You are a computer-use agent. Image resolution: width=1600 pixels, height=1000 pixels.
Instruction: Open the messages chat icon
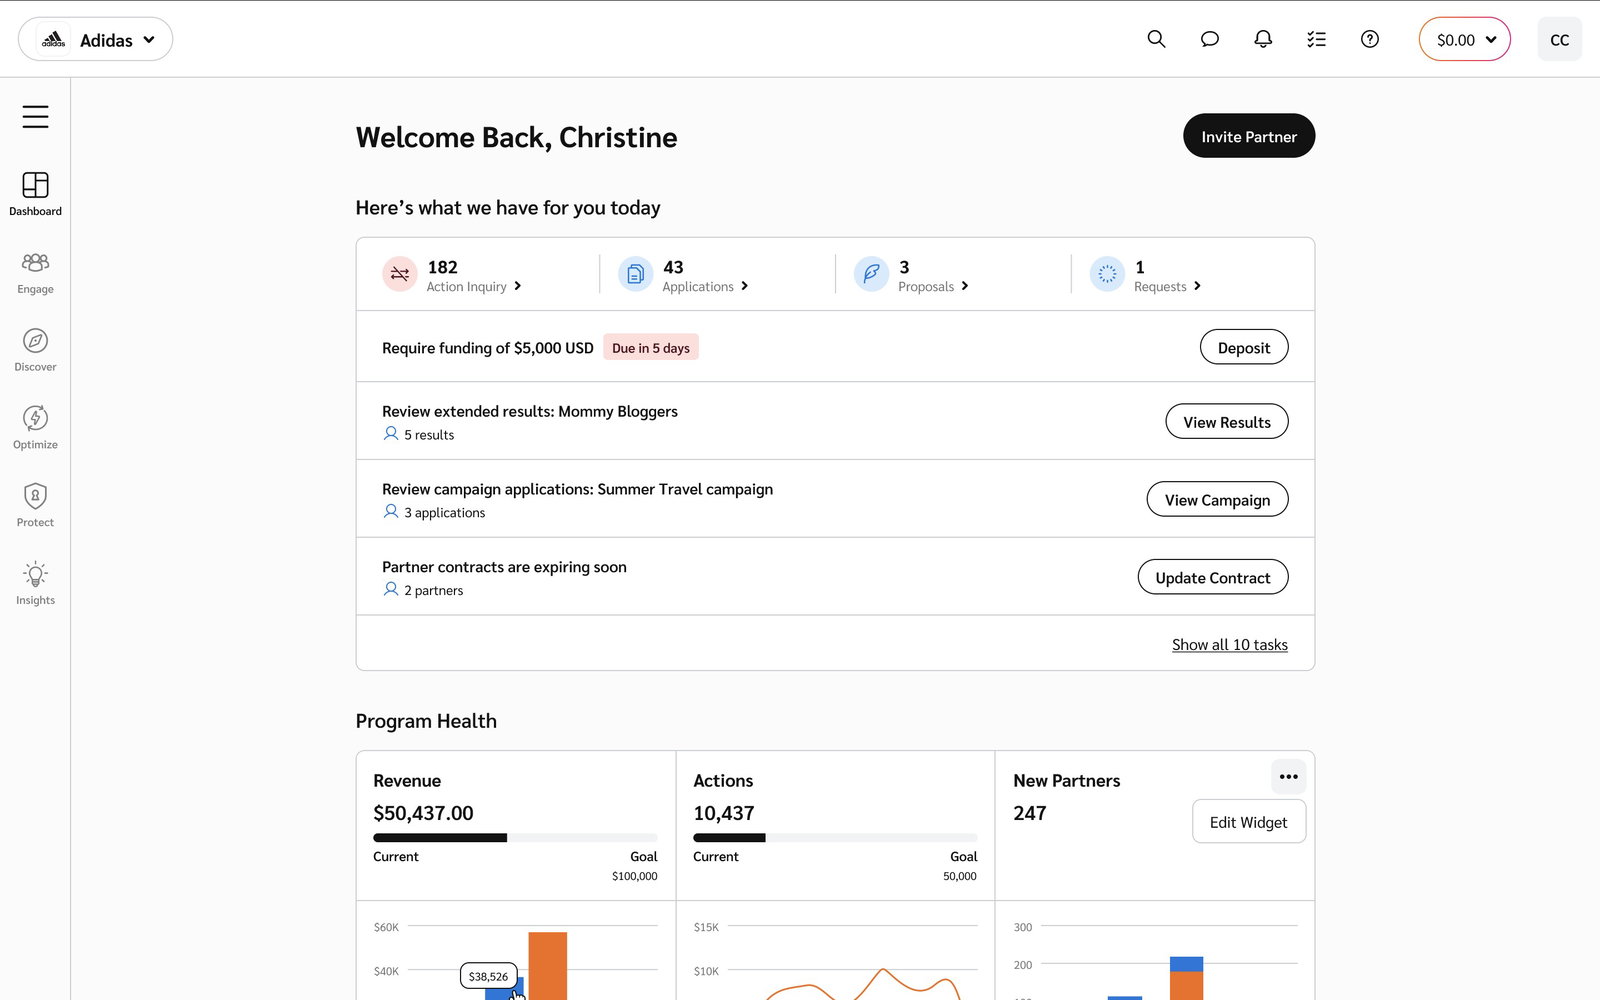click(1209, 39)
